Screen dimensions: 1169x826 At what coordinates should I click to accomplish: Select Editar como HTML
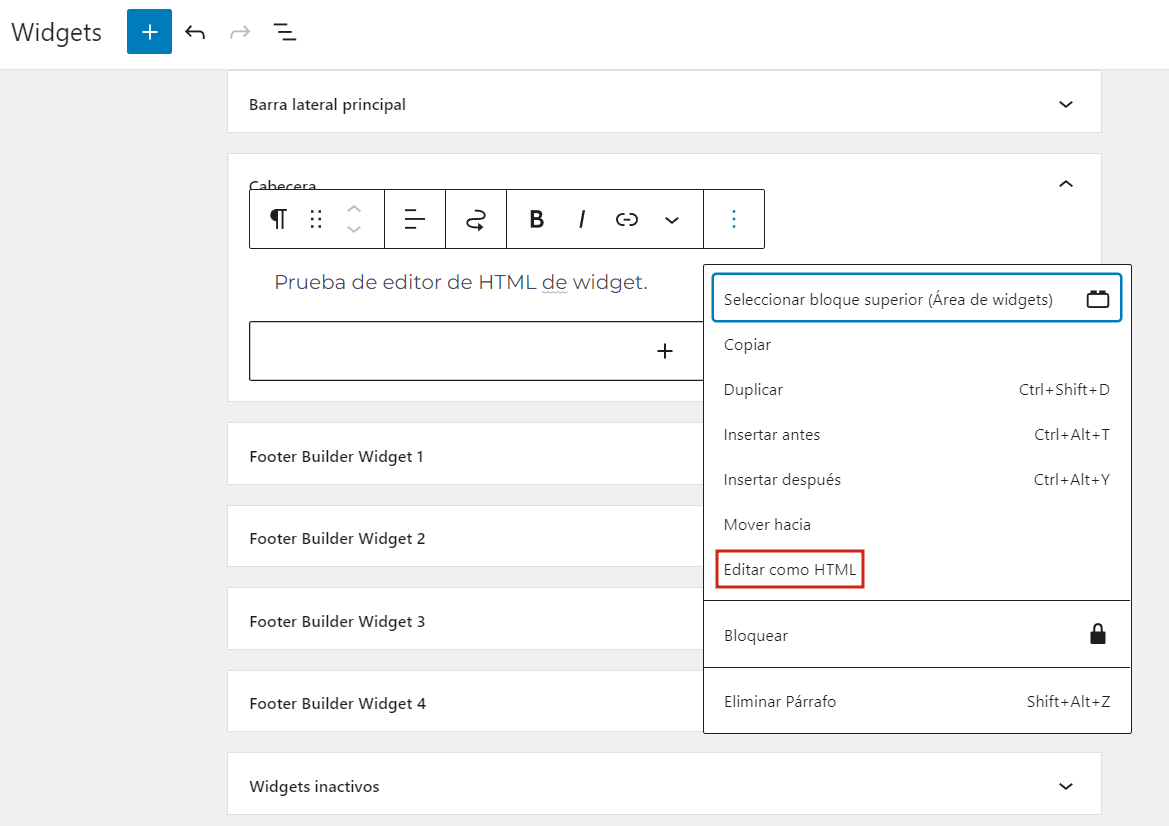point(789,569)
